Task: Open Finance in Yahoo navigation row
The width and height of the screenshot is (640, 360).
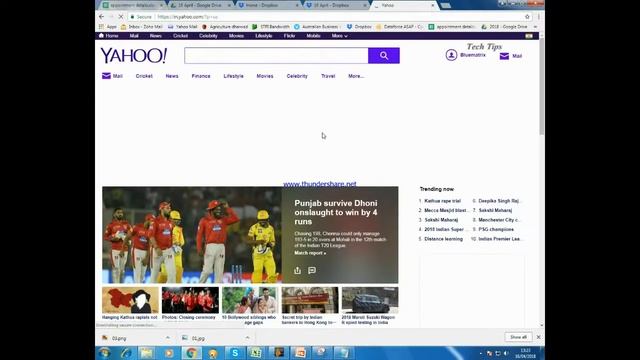Action: click(201, 76)
